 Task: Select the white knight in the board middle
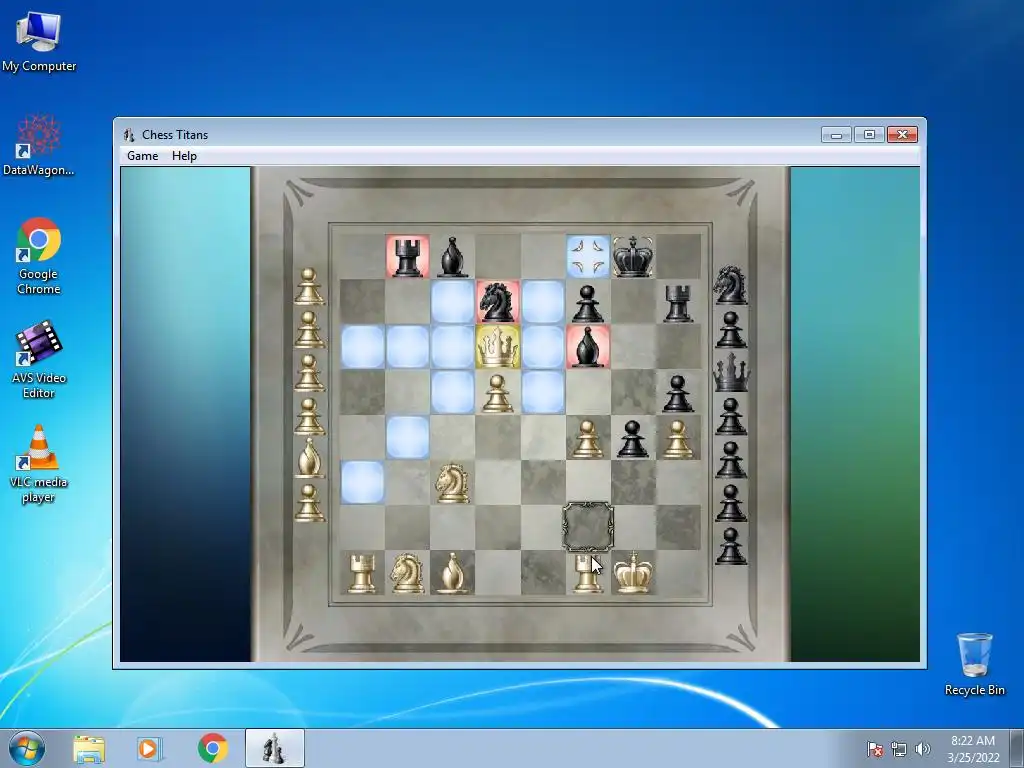tap(453, 483)
